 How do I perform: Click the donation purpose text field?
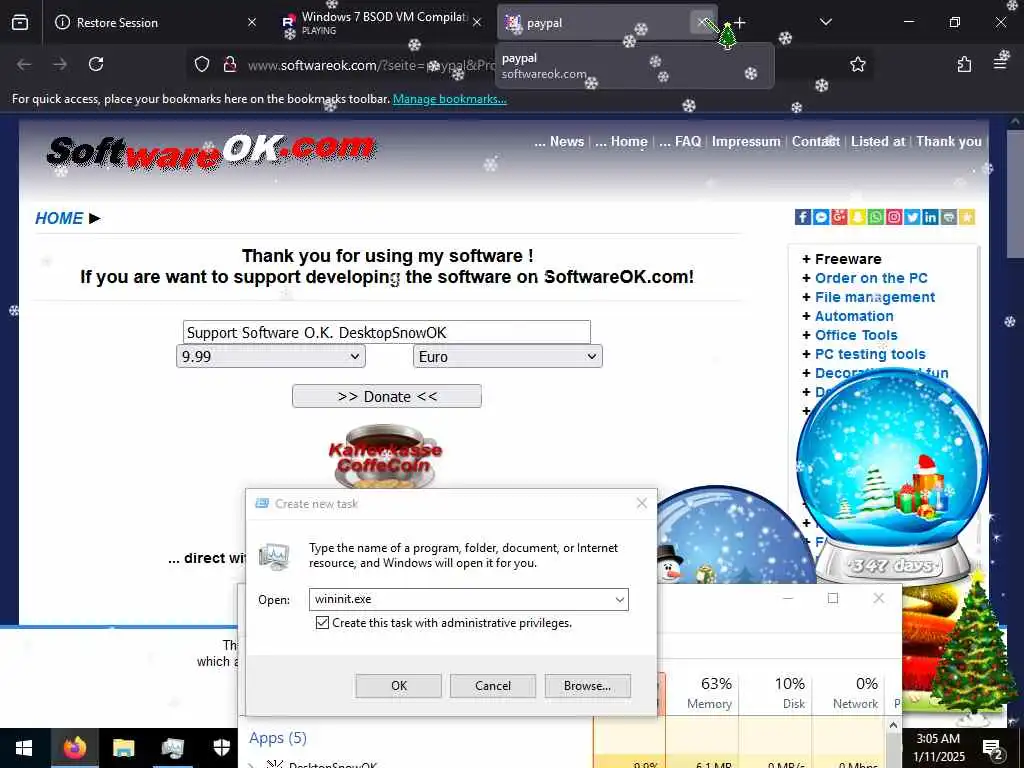387,332
